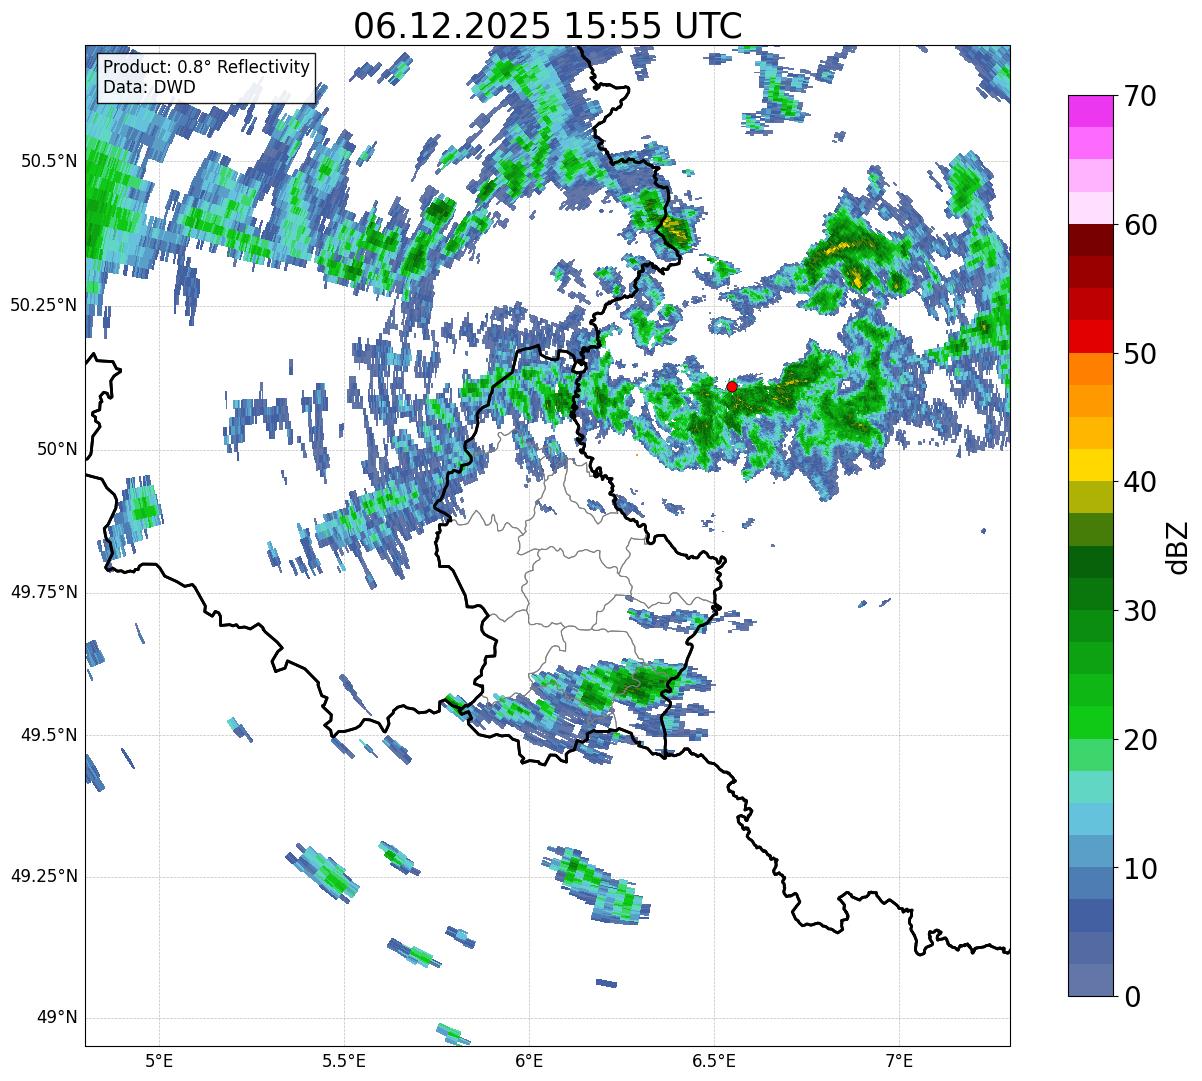Click the latitude label 50.5°N
The image size is (1202, 1081).
pos(49,161)
